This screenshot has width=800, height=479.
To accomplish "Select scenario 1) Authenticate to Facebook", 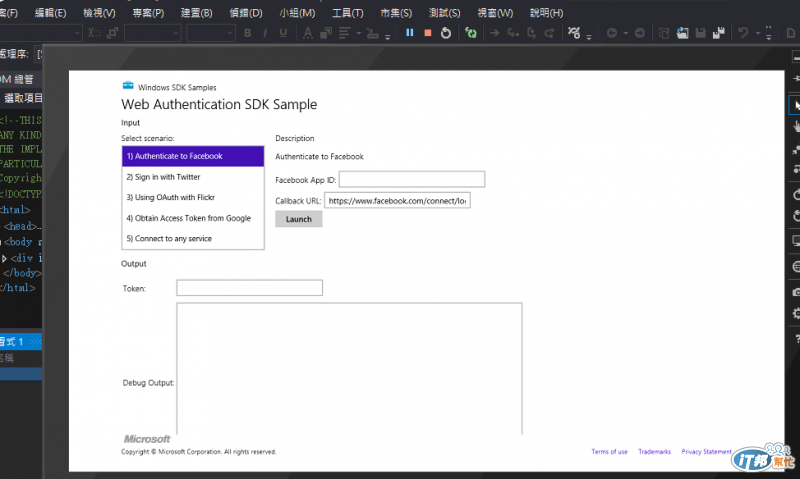I will click(x=193, y=156).
